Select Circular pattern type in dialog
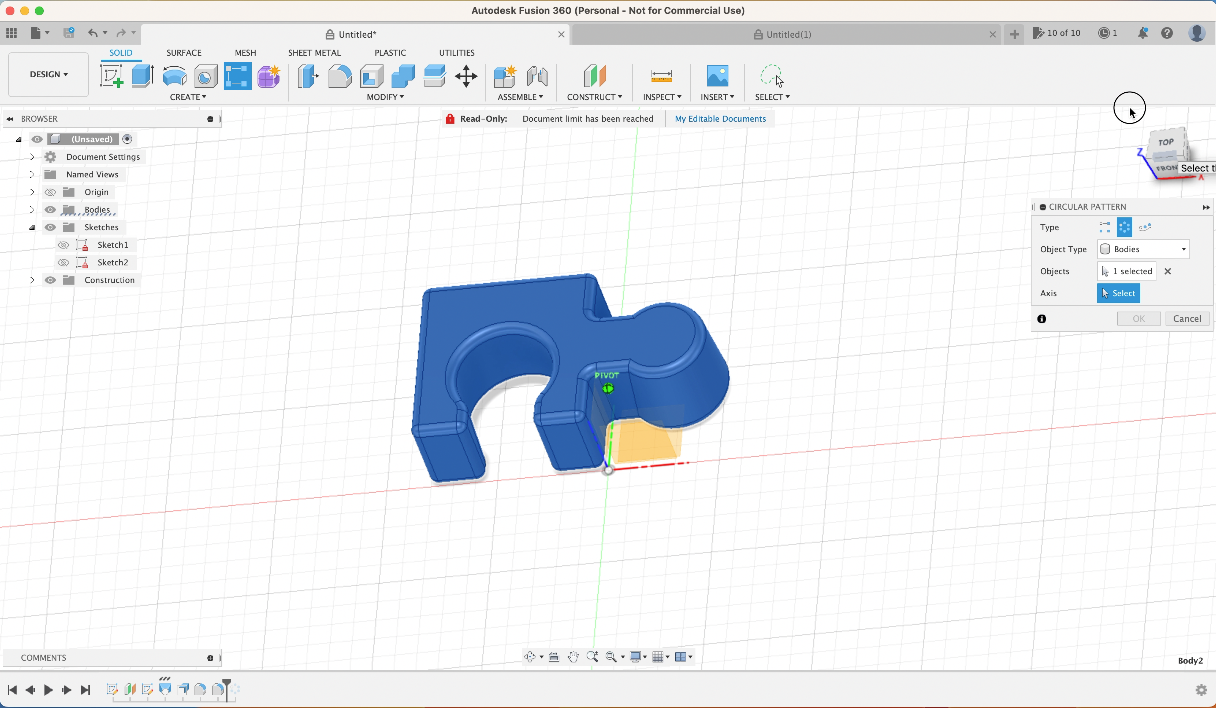1216x708 pixels. 1125,227
